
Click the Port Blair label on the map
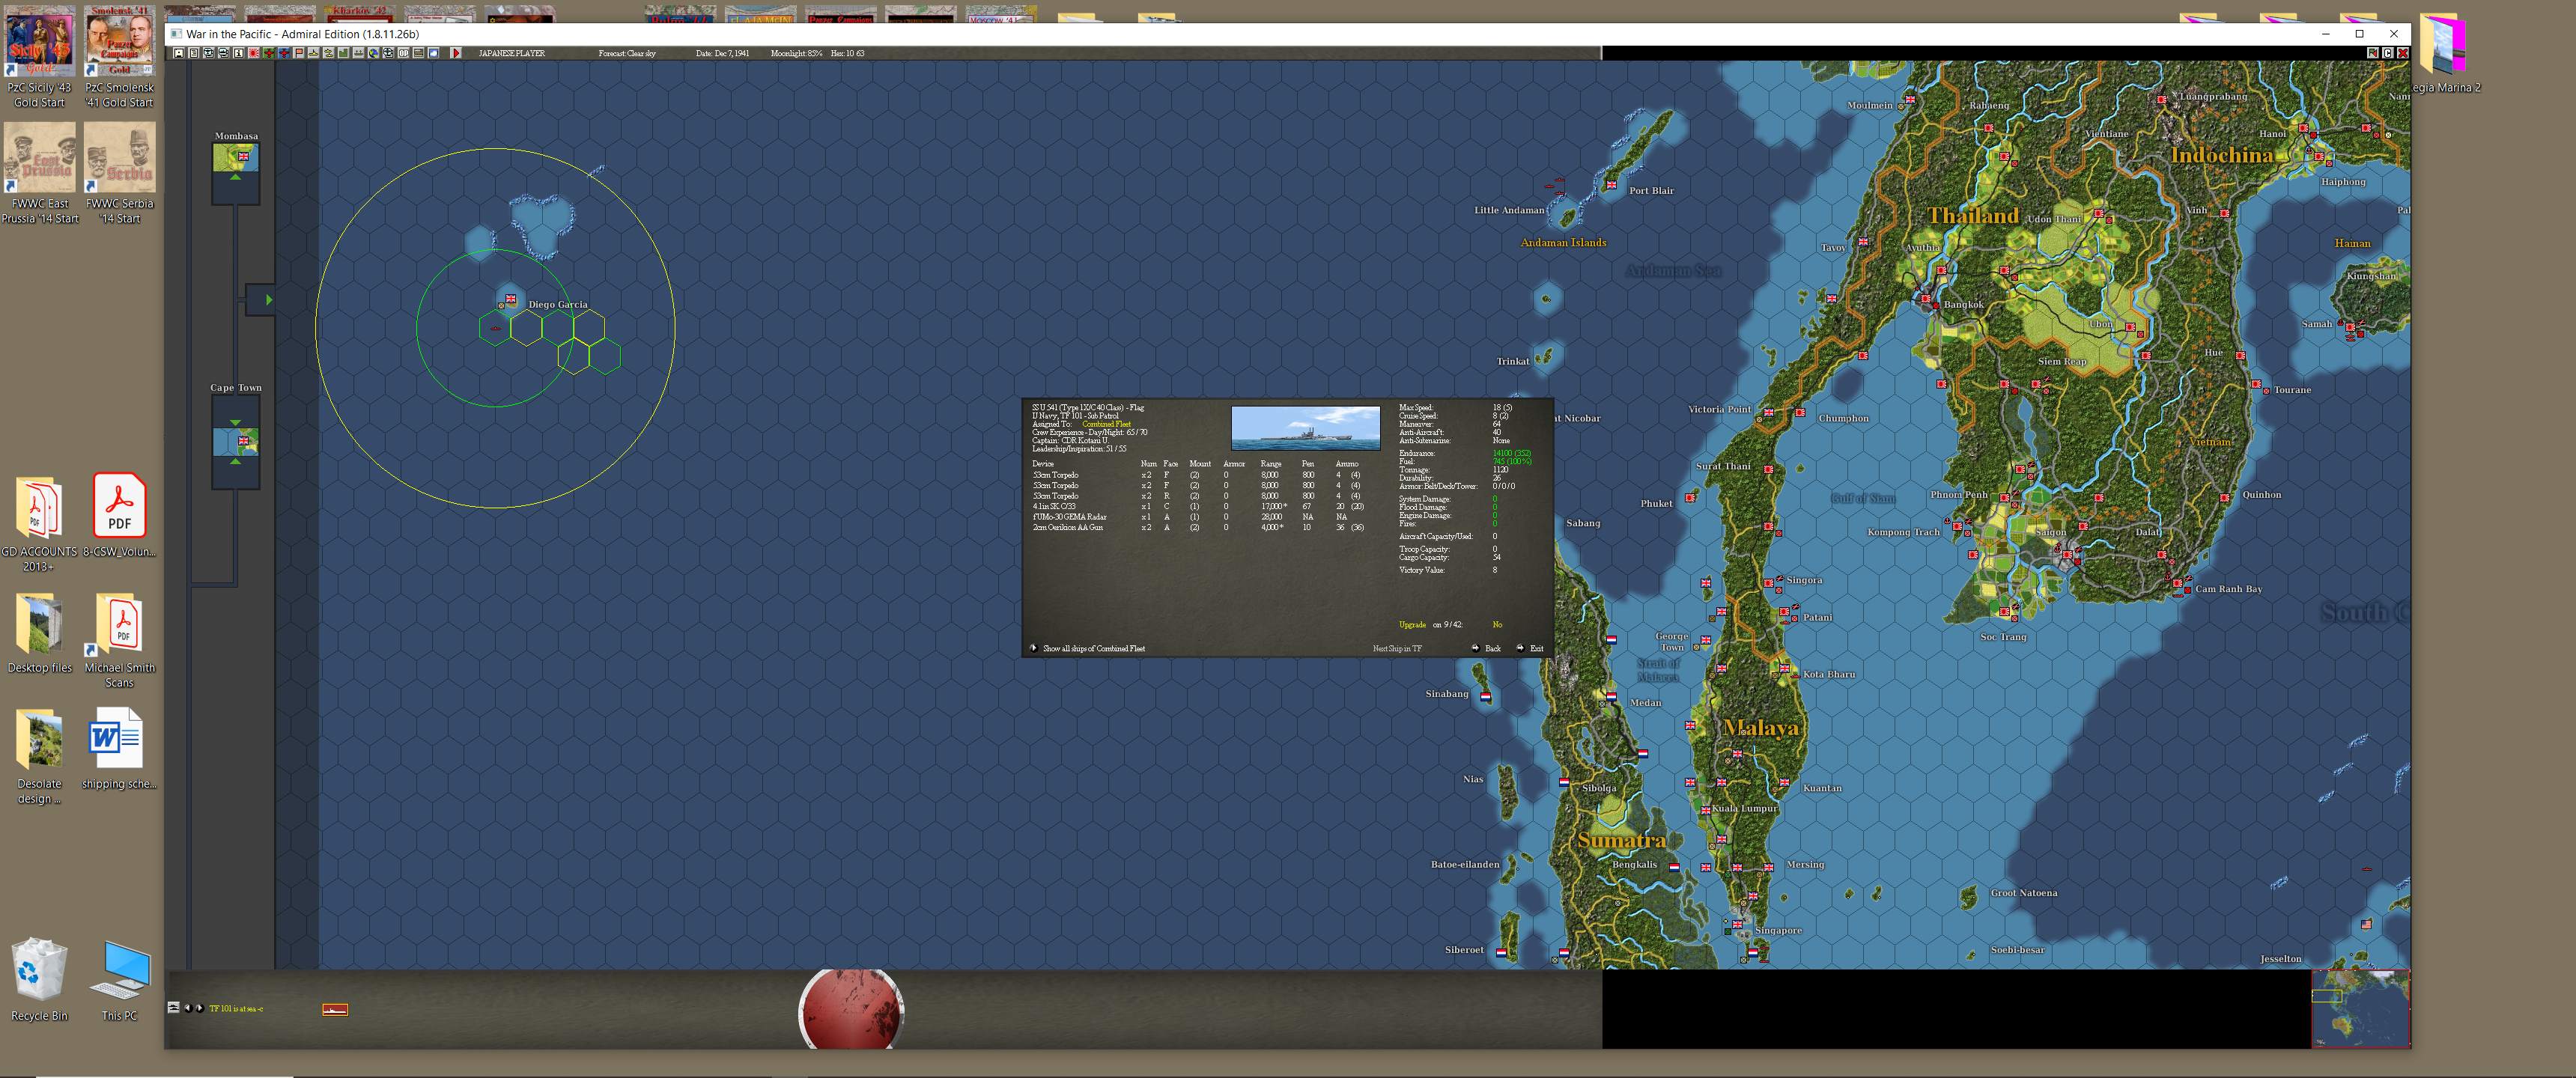(1651, 190)
